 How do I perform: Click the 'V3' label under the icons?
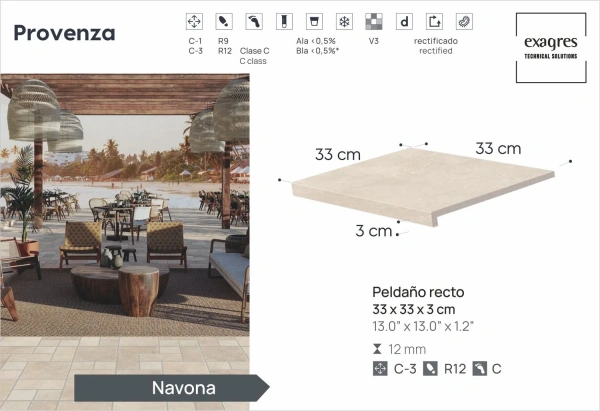tap(373, 41)
